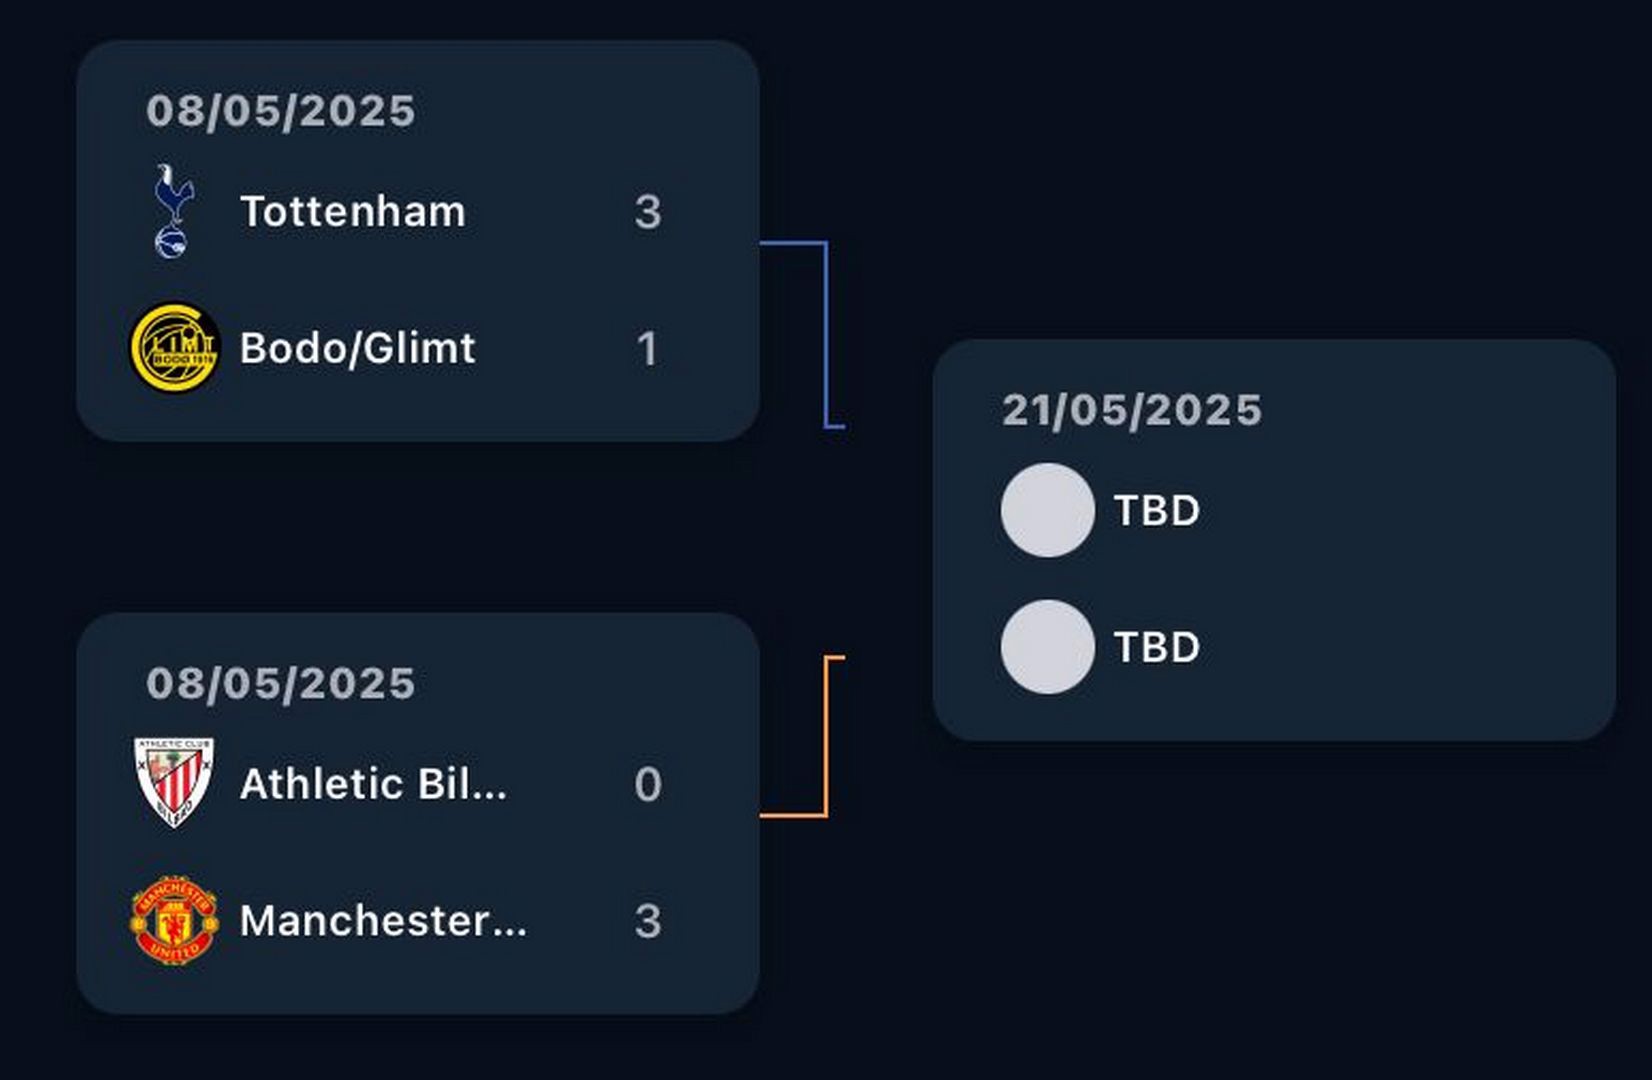Open Bodo/Glimt team name link
This screenshot has width=1652, height=1080.
coord(358,348)
